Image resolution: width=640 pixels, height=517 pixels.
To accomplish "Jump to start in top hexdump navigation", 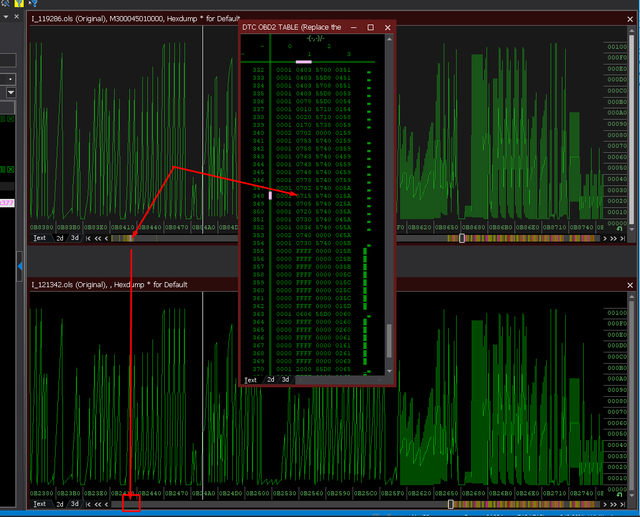I will click(x=88, y=238).
